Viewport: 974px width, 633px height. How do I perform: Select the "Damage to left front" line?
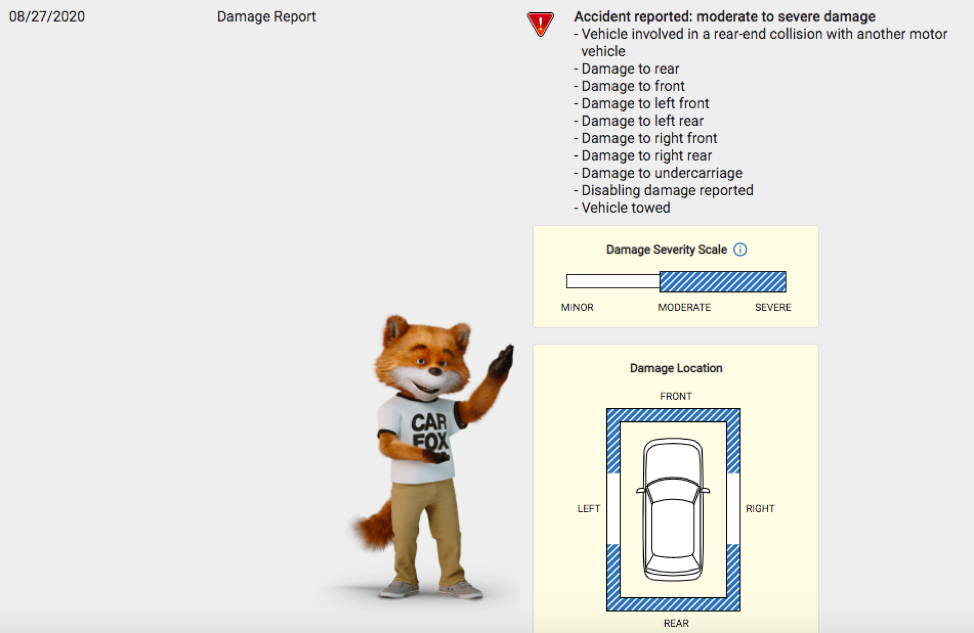pos(642,104)
